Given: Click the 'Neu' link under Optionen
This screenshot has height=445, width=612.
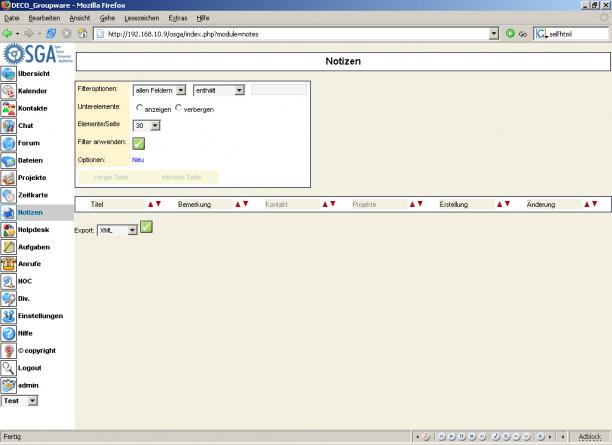Looking at the screenshot, I should (x=138, y=160).
